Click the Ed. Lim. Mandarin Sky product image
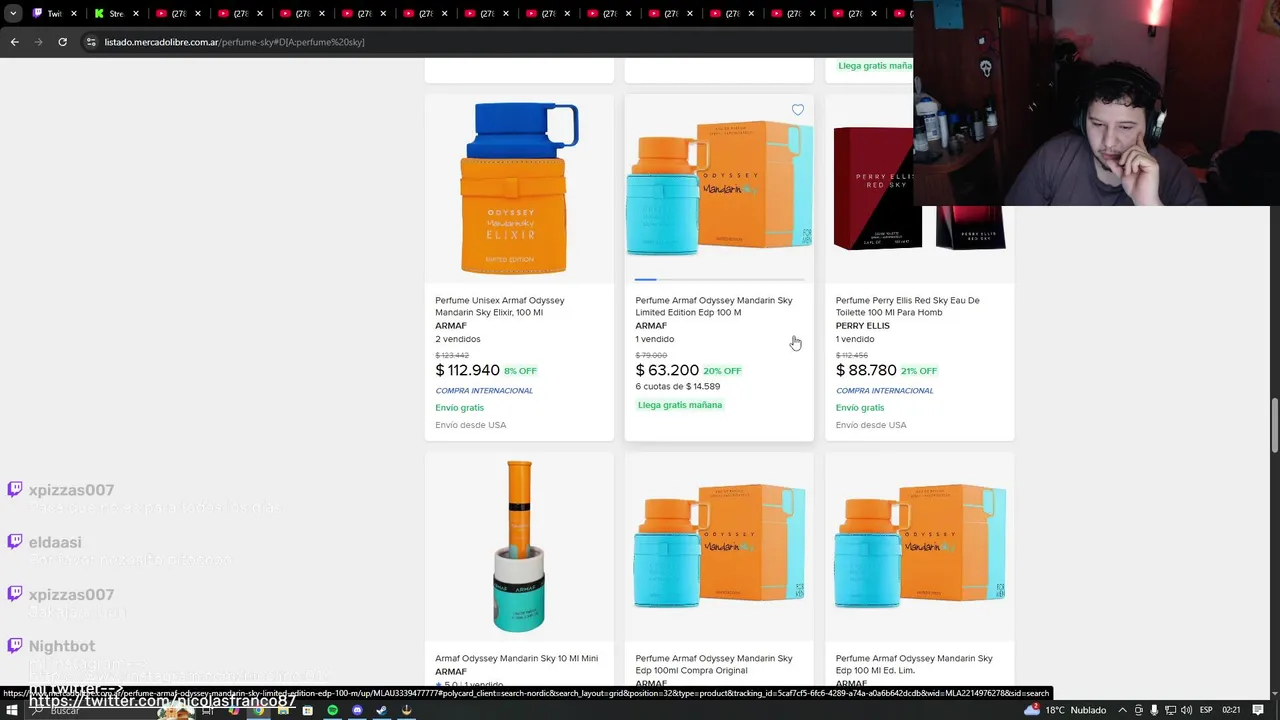This screenshot has width=1280, height=720. (919, 546)
